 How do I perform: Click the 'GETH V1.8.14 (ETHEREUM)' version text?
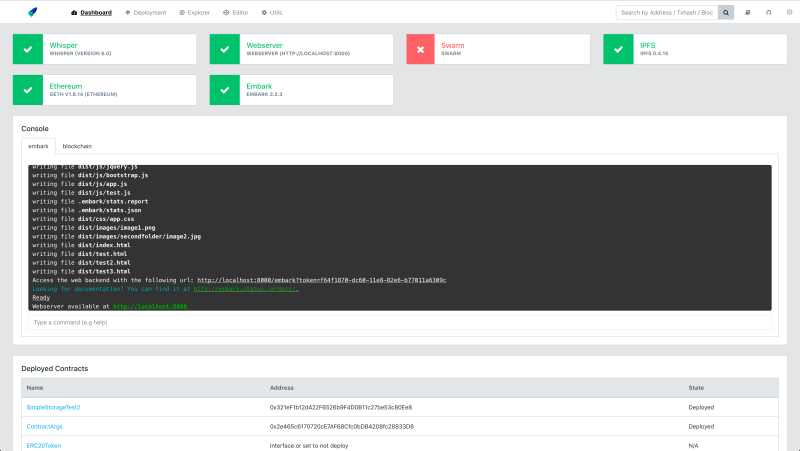[83, 94]
